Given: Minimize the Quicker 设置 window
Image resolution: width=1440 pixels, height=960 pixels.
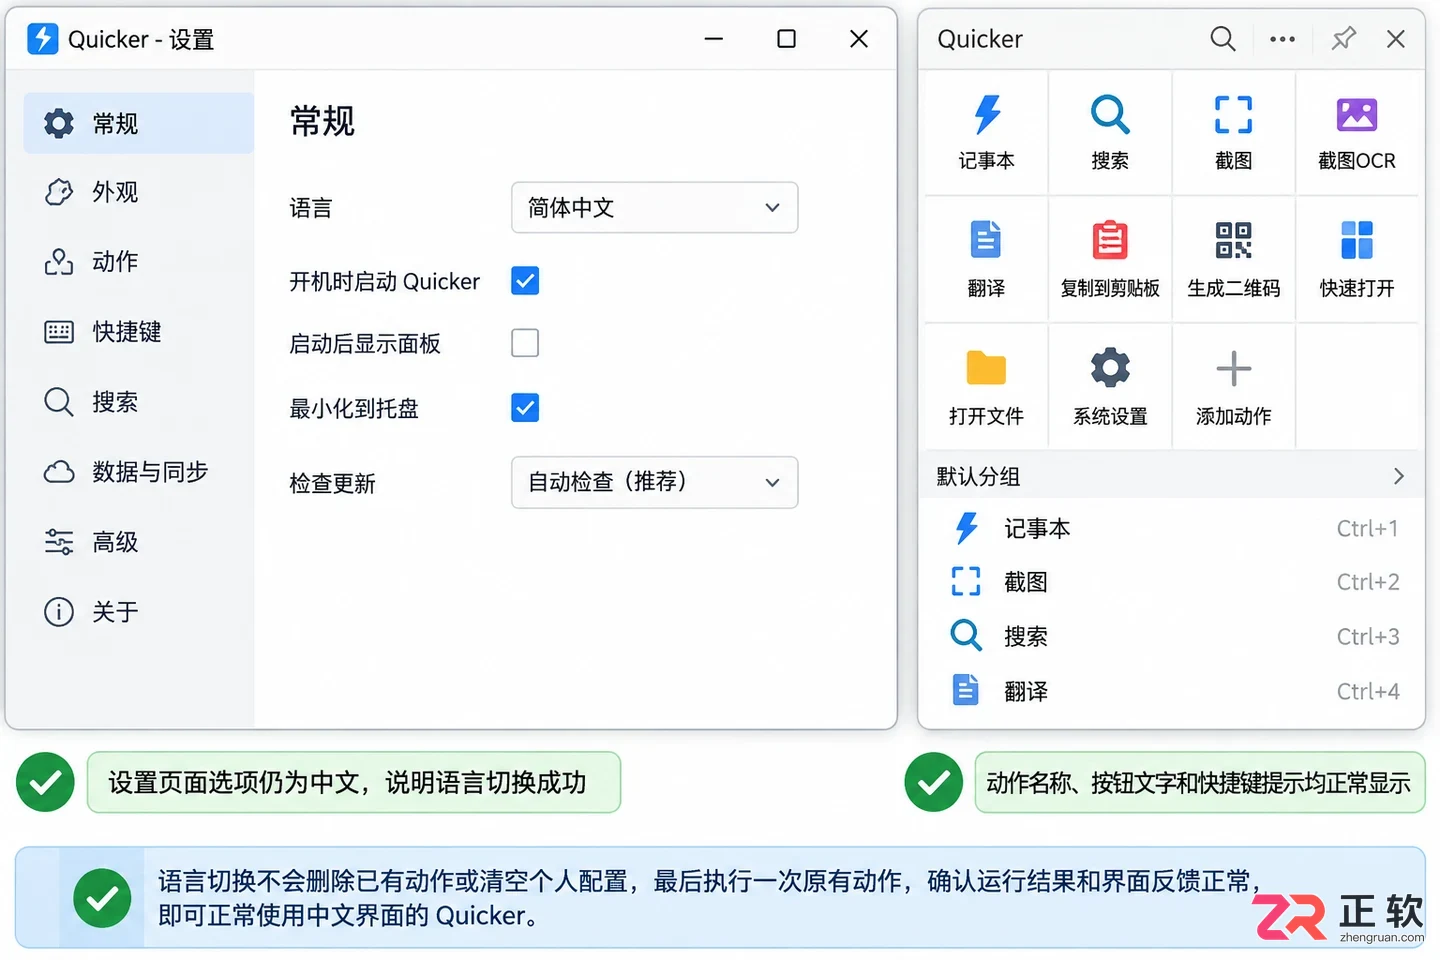Looking at the screenshot, I should tap(714, 39).
